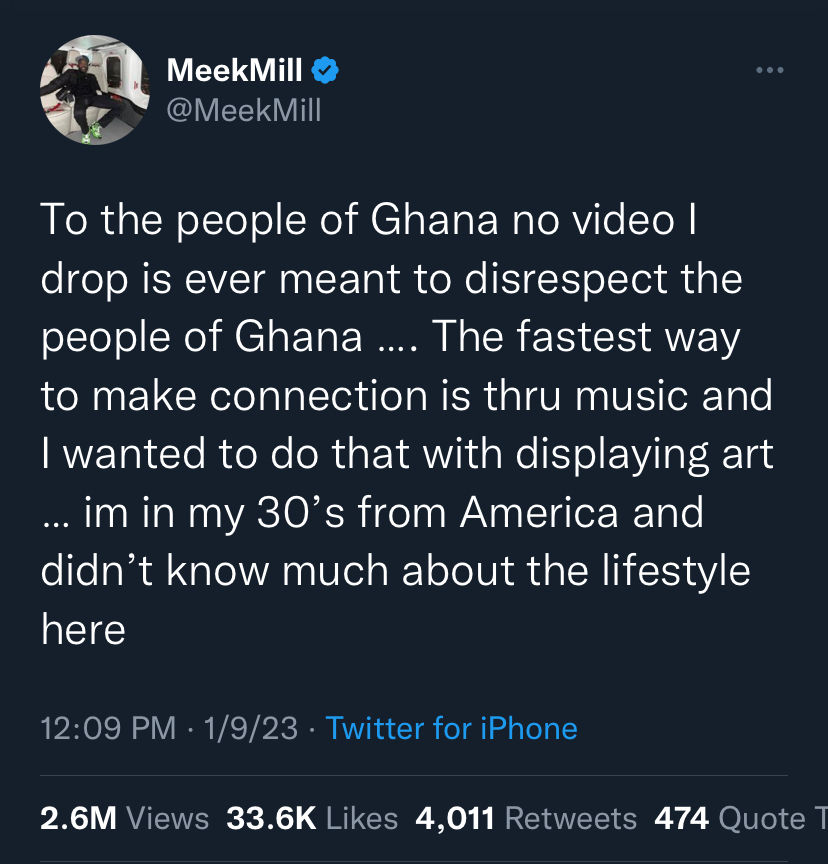Open the @MeekMill handle link
The height and width of the screenshot is (864, 828).
coord(245,108)
